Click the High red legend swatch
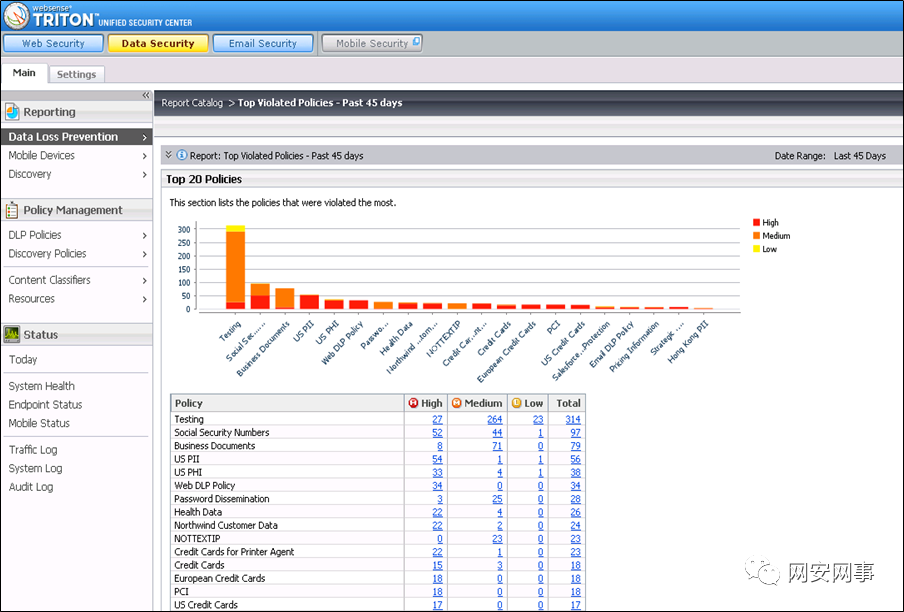 756,222
